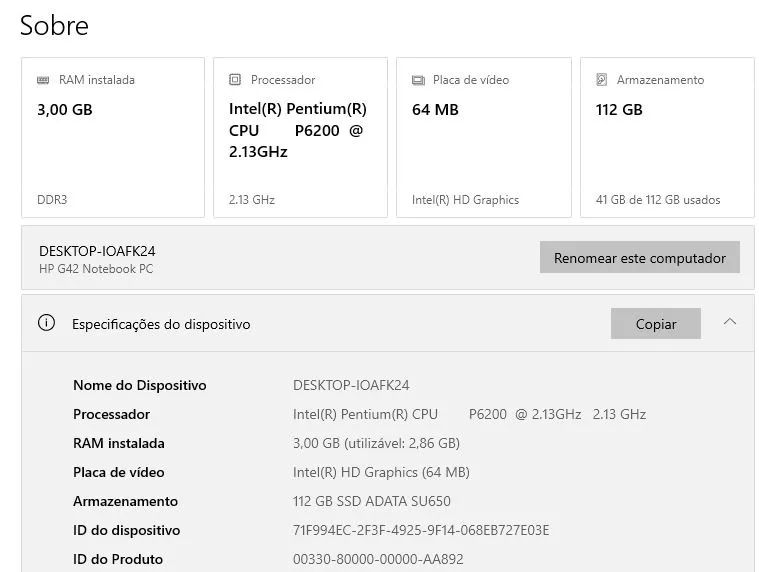Click the info icon beside Especificações do dispositivo

[x=46, y=323]
